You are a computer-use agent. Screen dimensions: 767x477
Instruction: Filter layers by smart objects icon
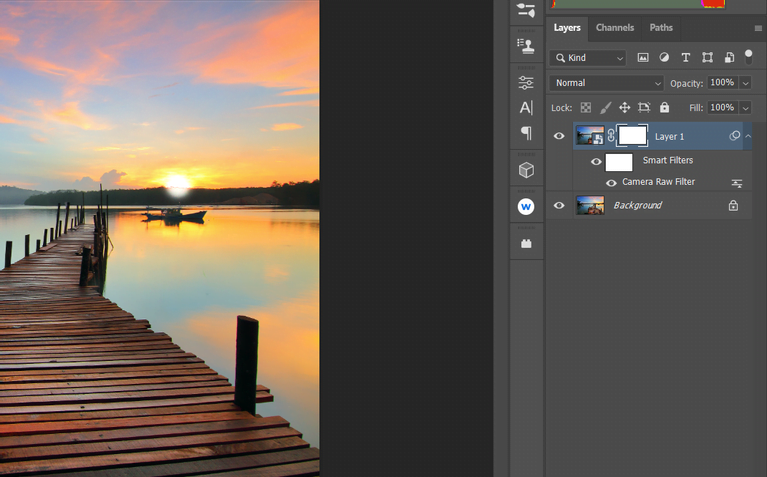(729, 58)
